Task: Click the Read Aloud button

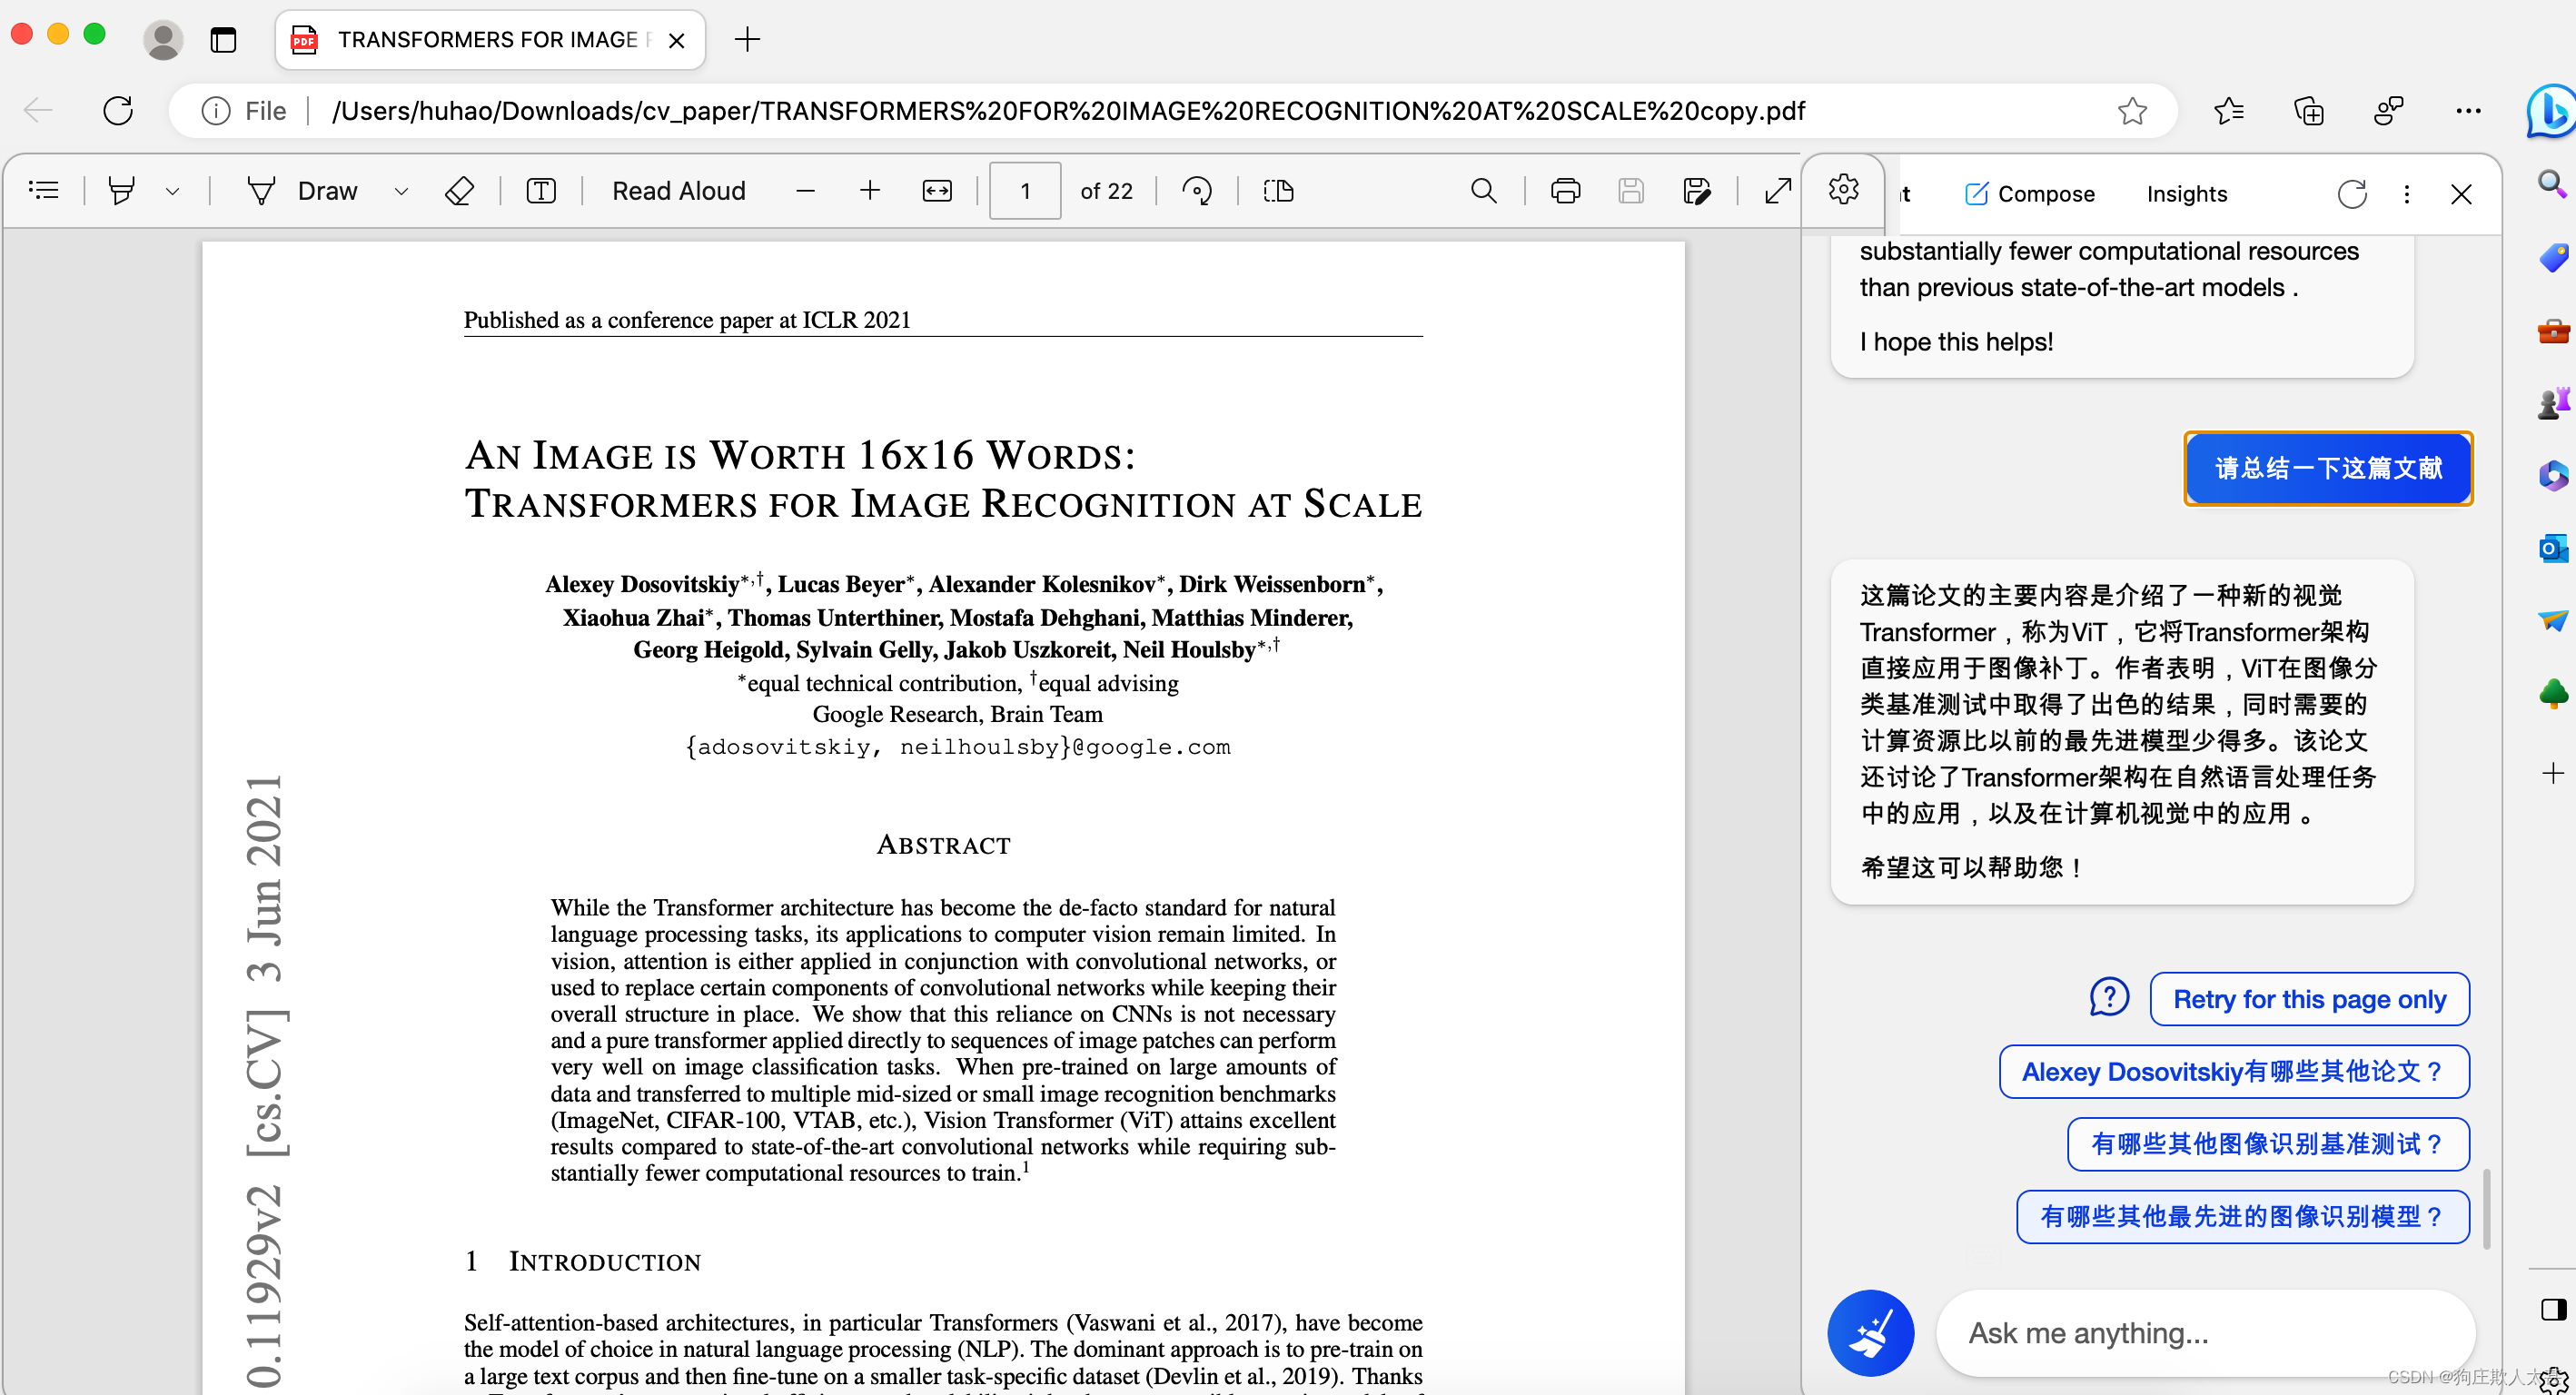Action: (678, 190)
